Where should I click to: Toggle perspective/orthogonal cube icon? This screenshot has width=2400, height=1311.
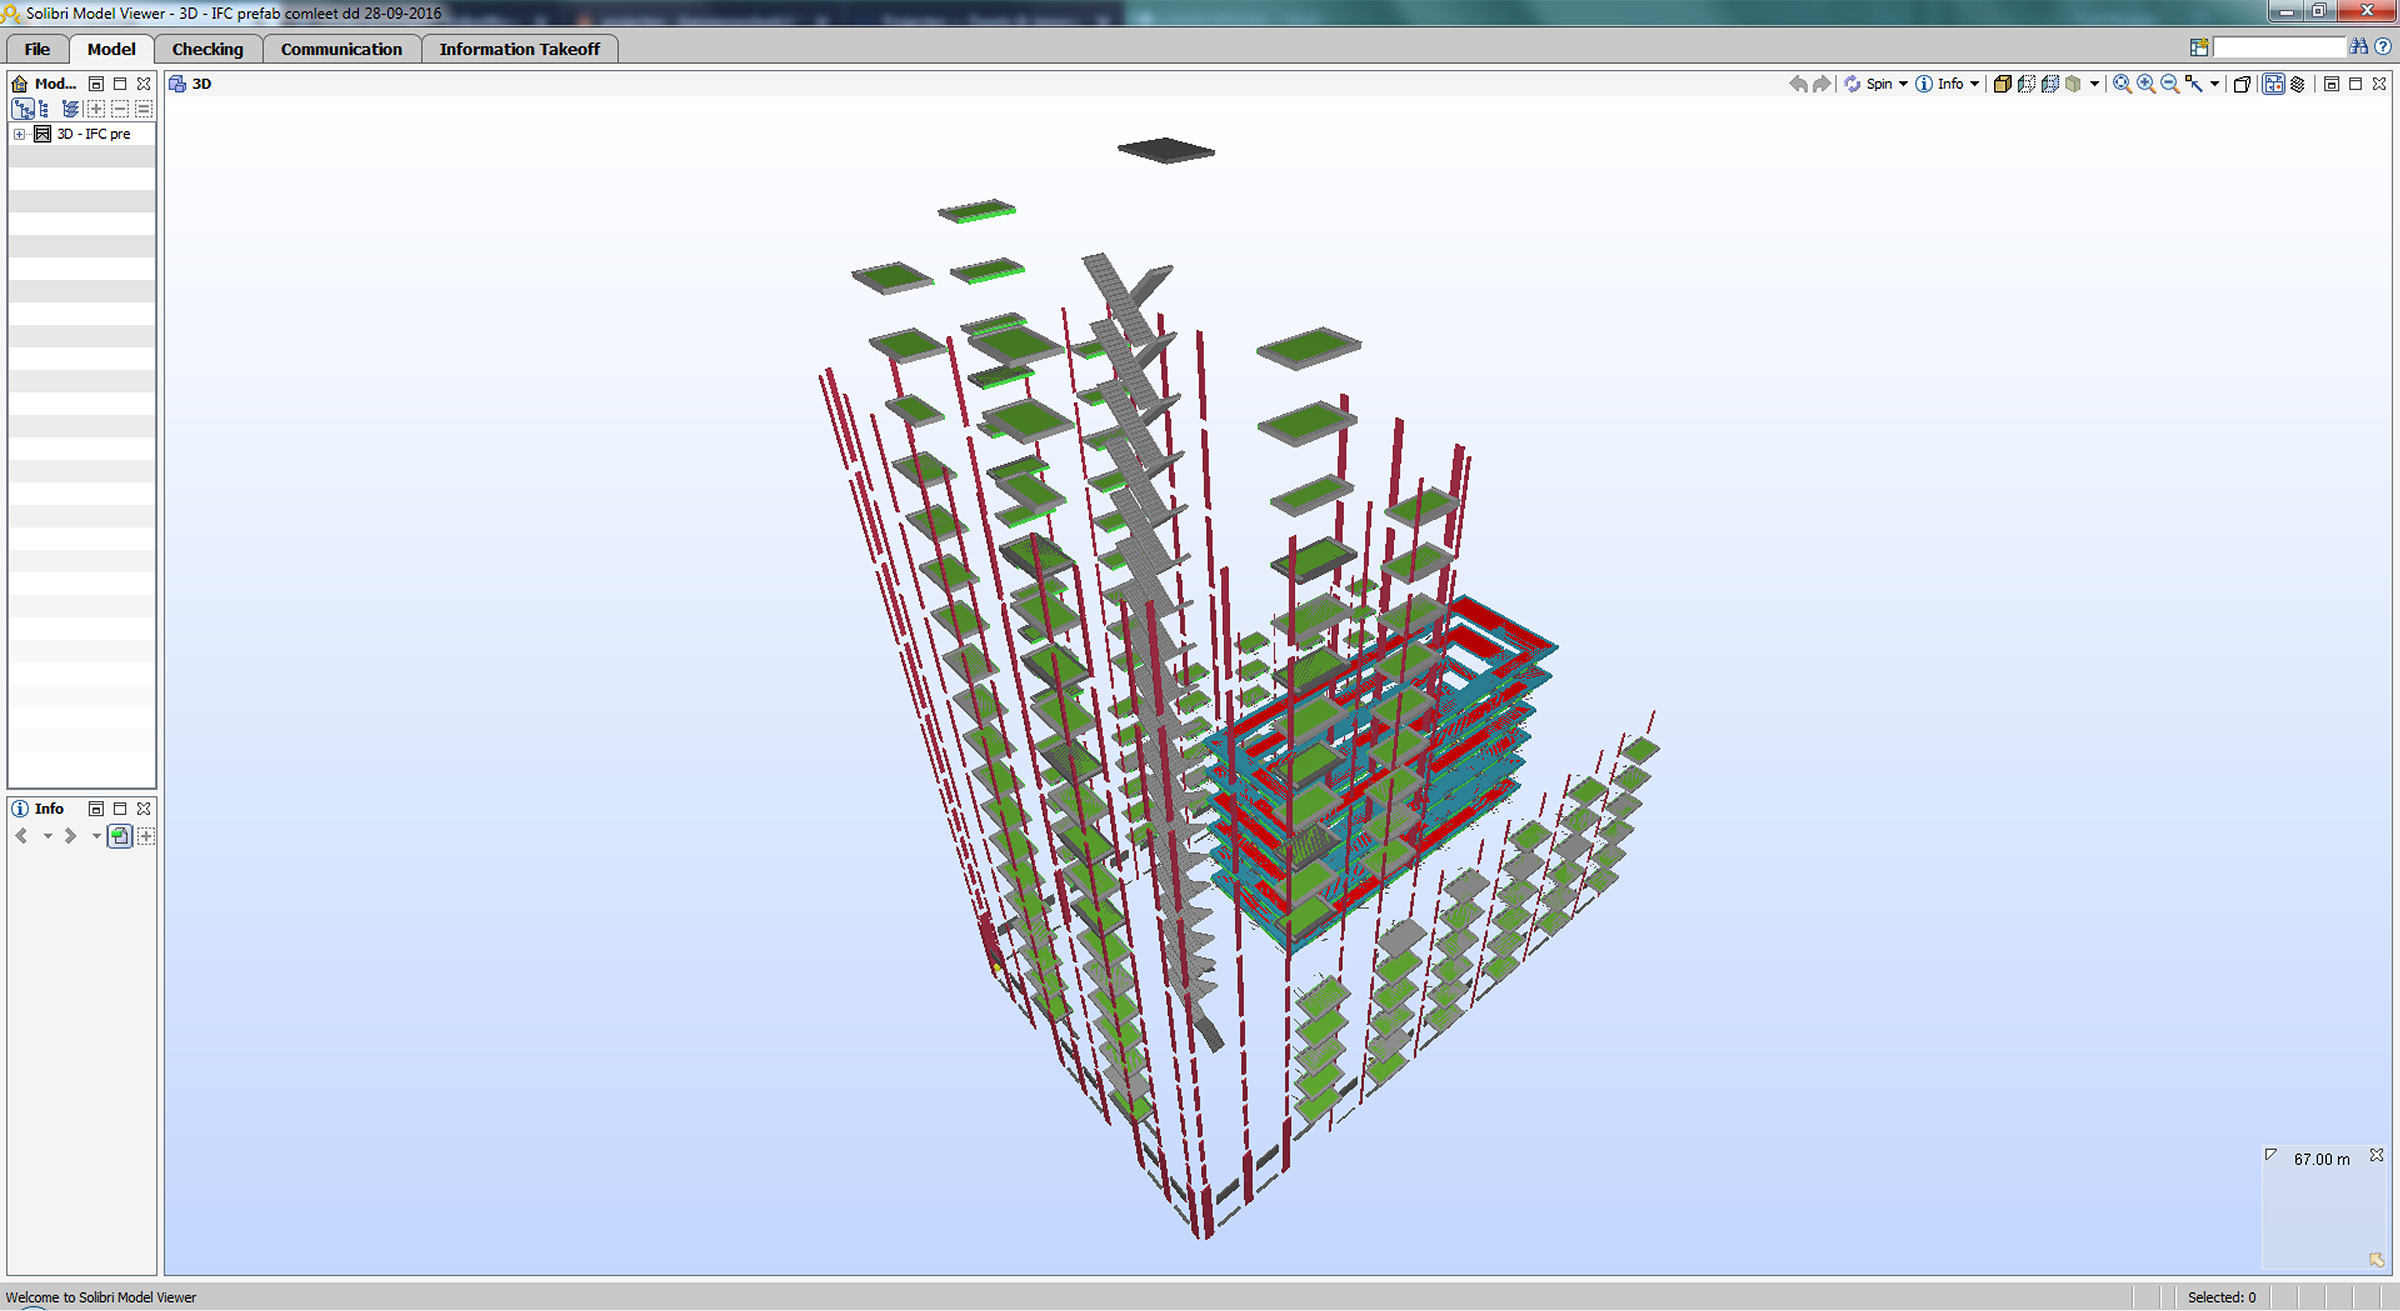click(x=2242, y=84)
